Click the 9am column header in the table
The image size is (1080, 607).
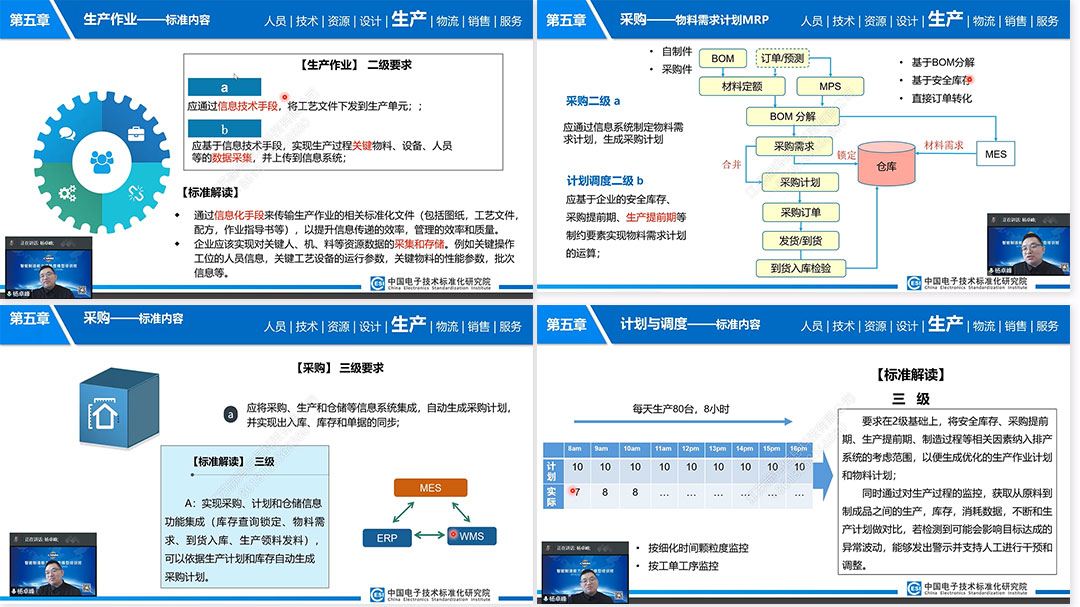602,449
